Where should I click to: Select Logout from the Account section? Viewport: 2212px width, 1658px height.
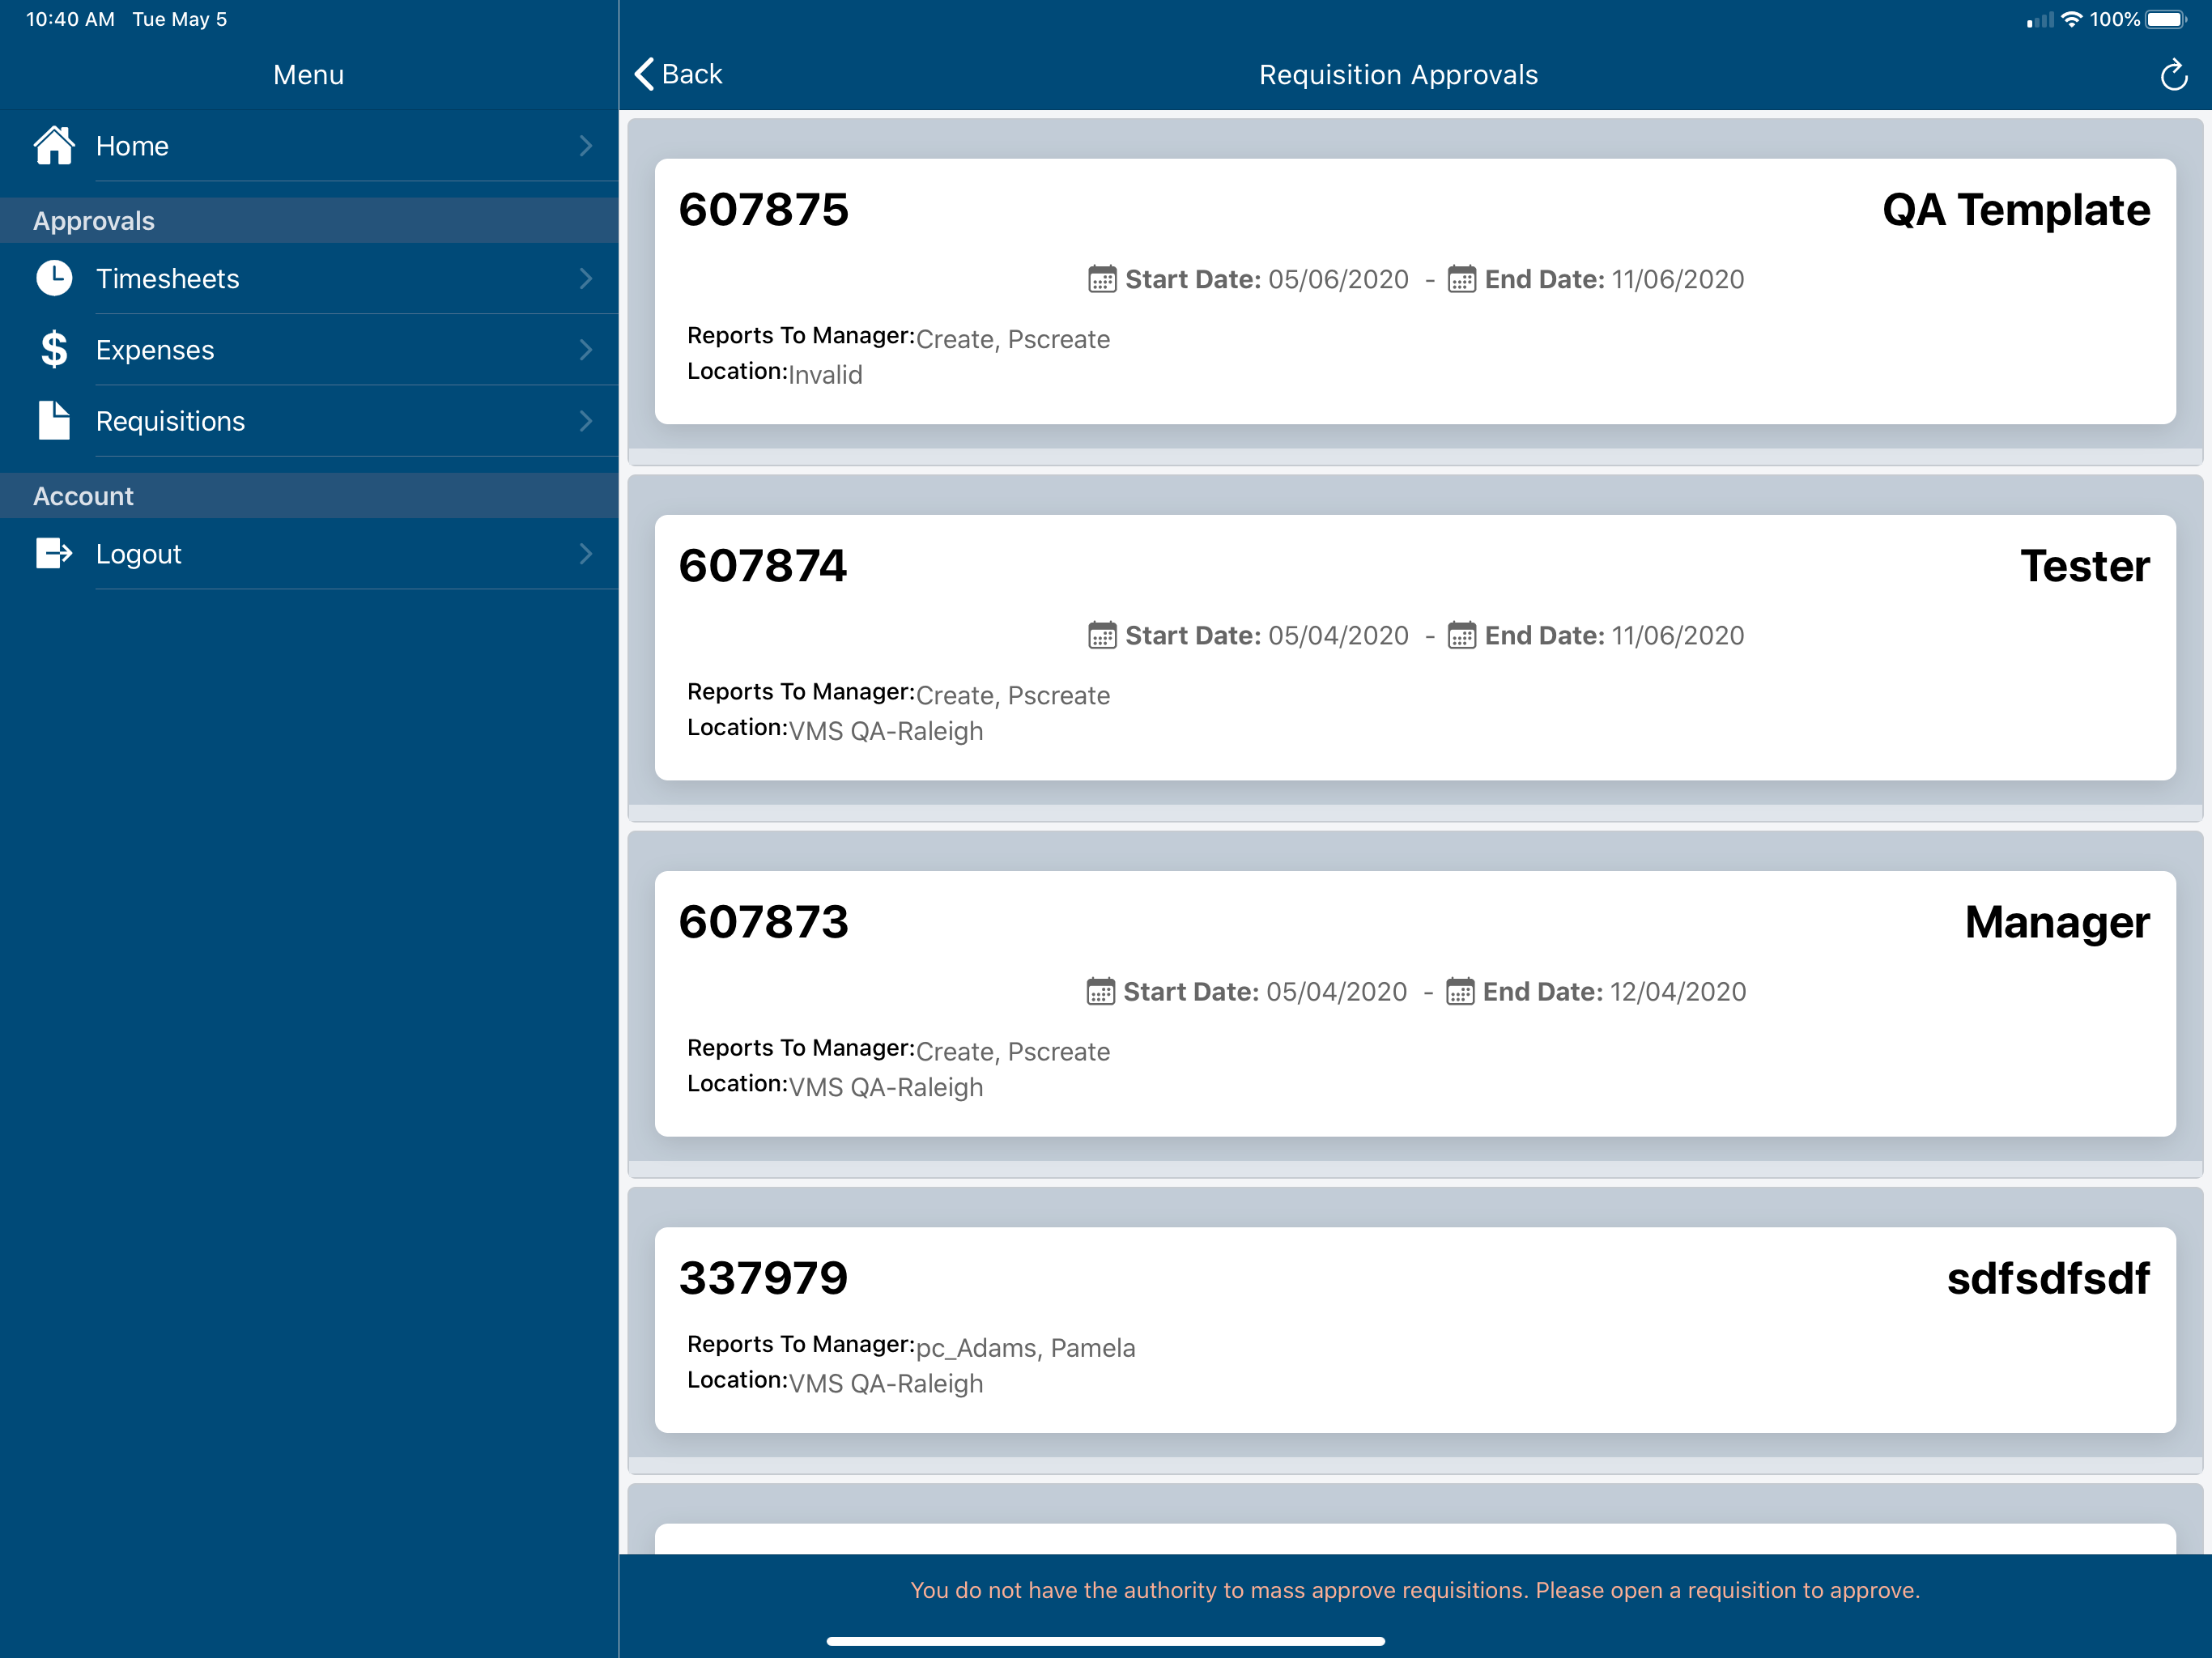click(309, 553)
